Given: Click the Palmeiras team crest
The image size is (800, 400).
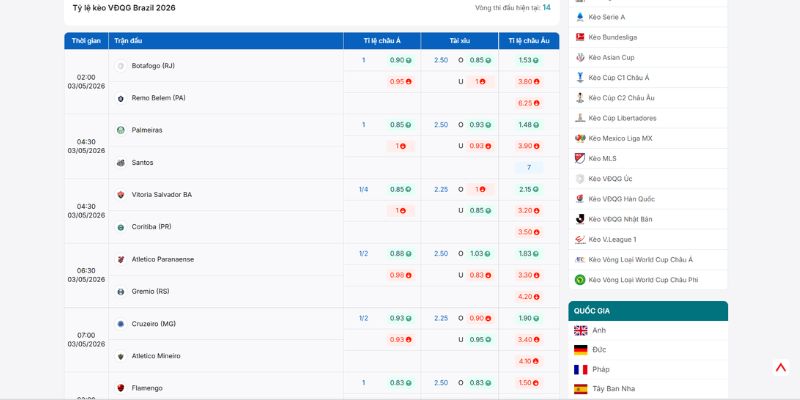Looking at the screenshot, I should point(120,130).
